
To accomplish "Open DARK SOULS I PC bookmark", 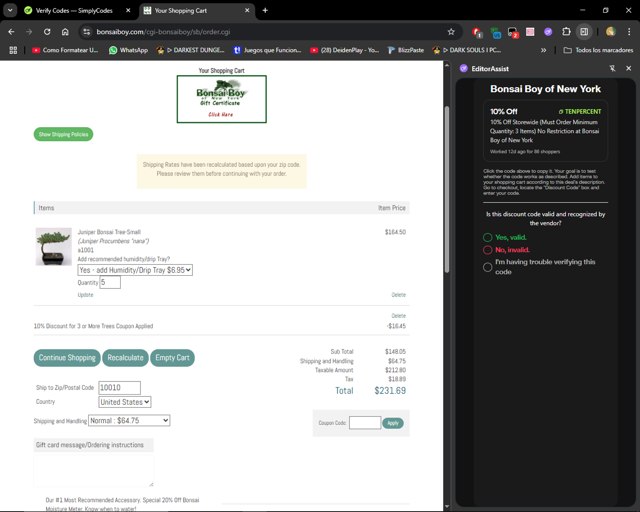I will pyautogui.click(x=467, y=50).
